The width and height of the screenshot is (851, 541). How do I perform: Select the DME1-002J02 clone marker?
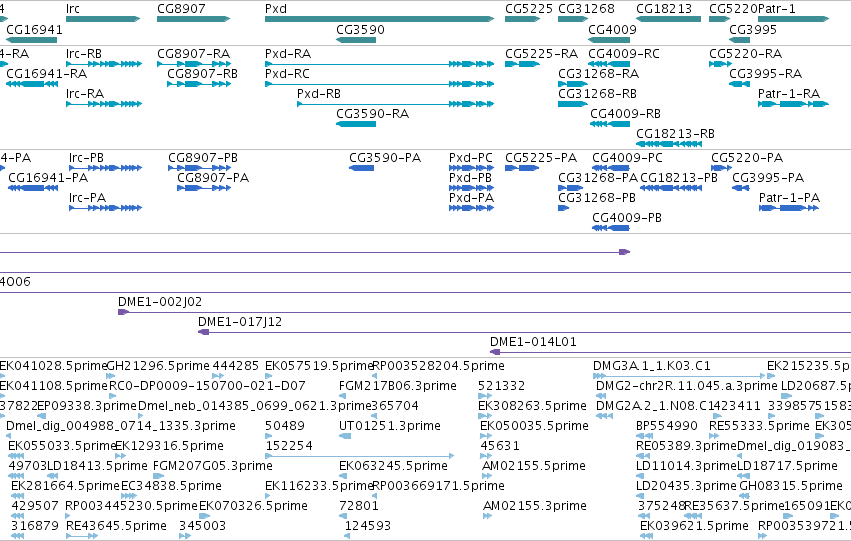tap(124, 312)
